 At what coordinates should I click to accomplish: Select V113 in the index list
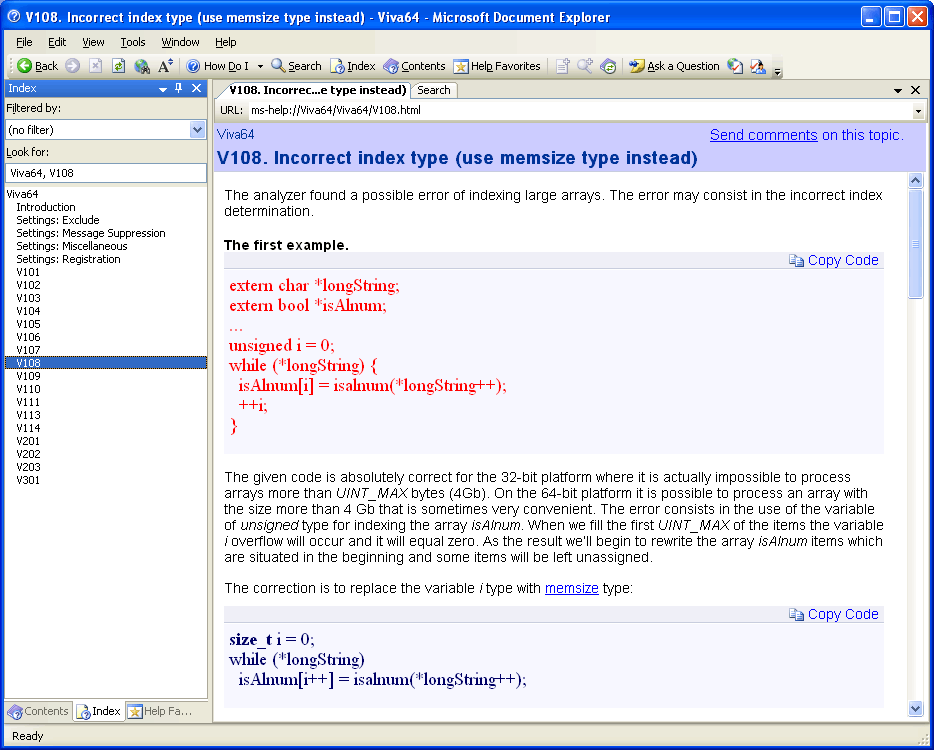click(29, 415)
